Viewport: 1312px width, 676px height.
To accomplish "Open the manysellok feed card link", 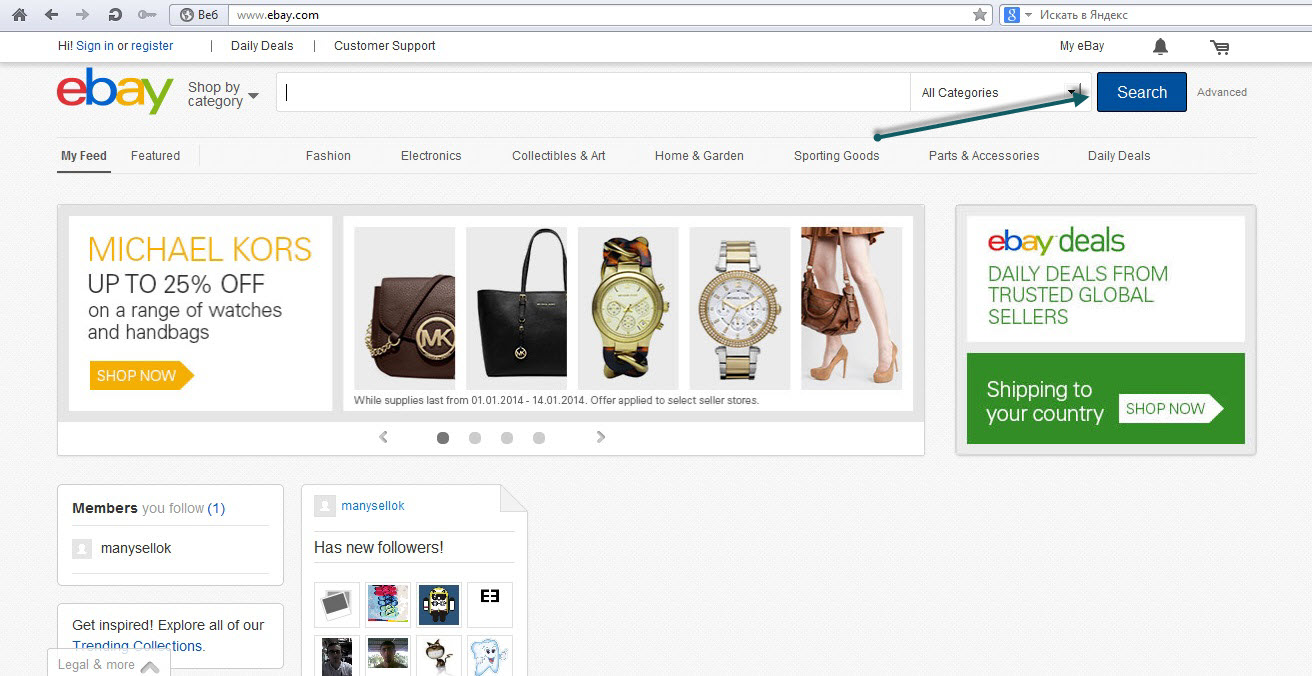I will [373, 506].
